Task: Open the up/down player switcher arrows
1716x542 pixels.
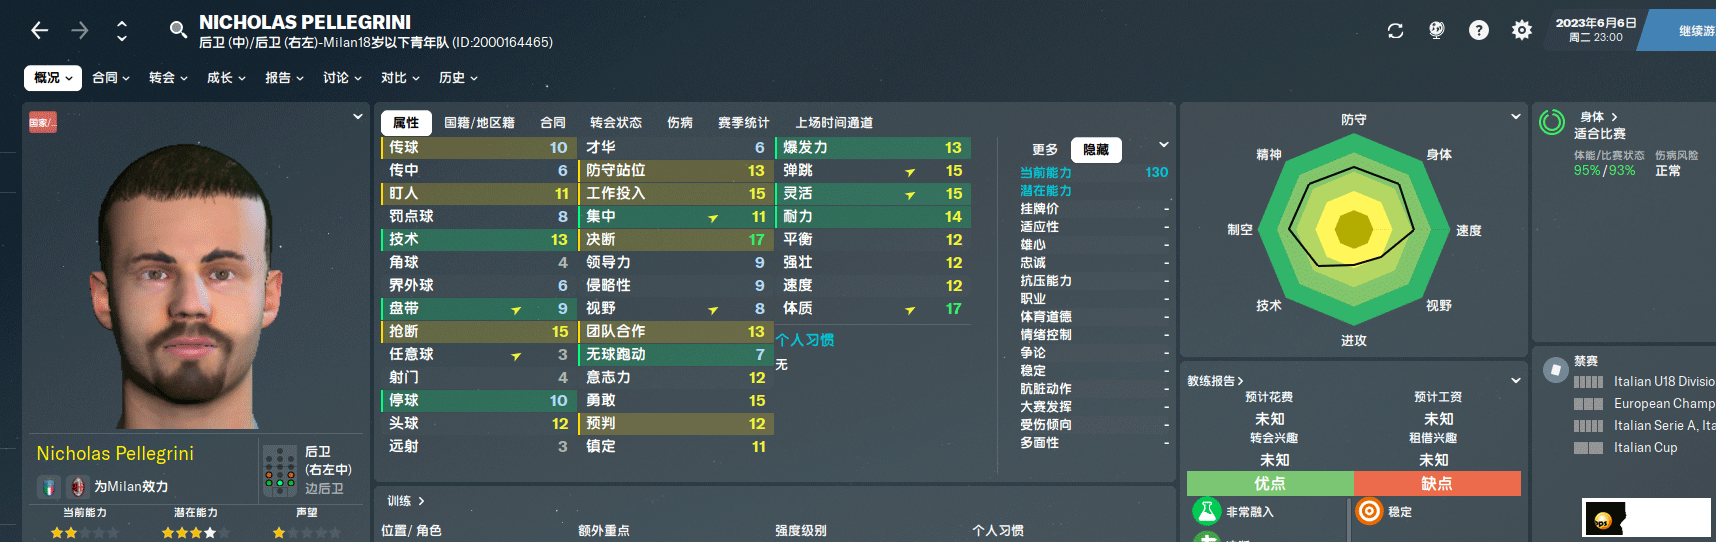Action: click(122, 30)
